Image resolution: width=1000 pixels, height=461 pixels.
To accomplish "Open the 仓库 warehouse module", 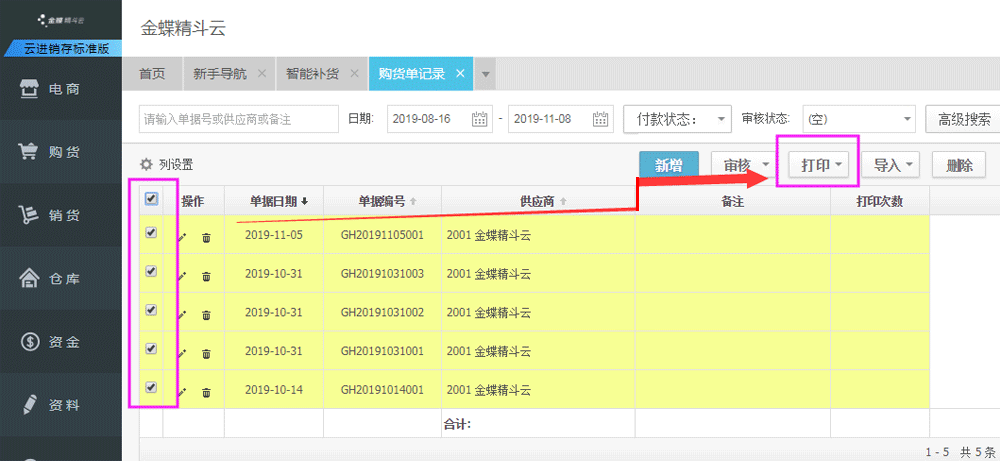I will [x=61, y=279].
